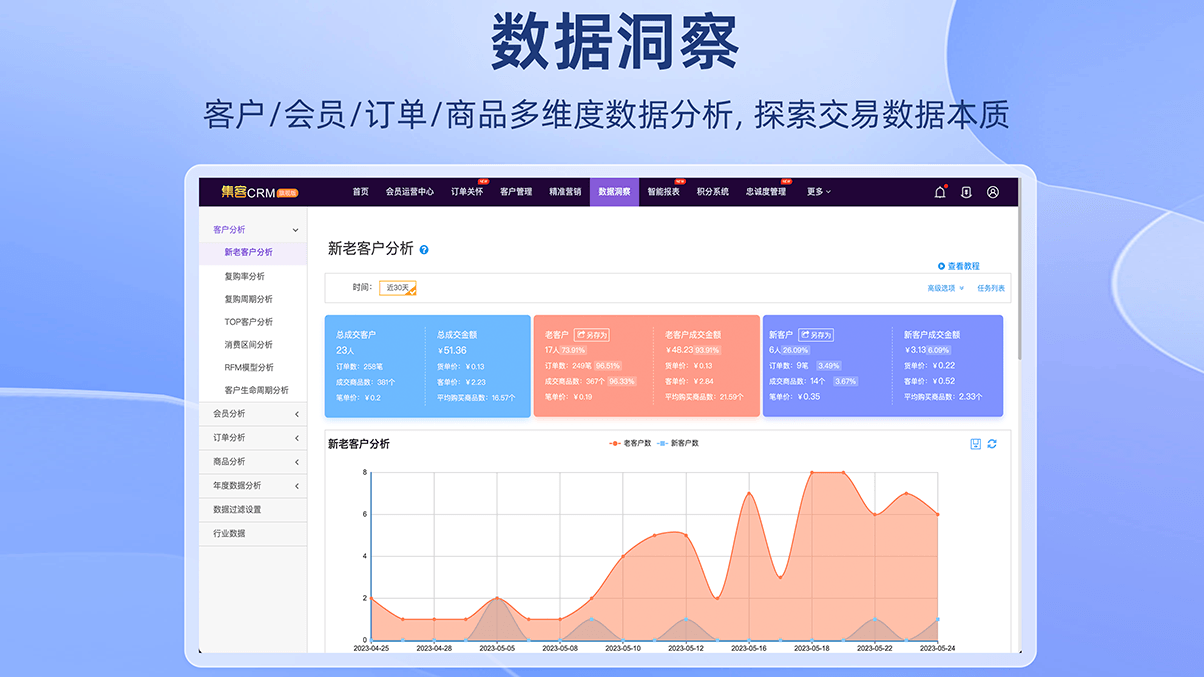Click the 总成交金额 ¥51.36 value
The image size is (1204, 677).
click(x=452, y=351)
